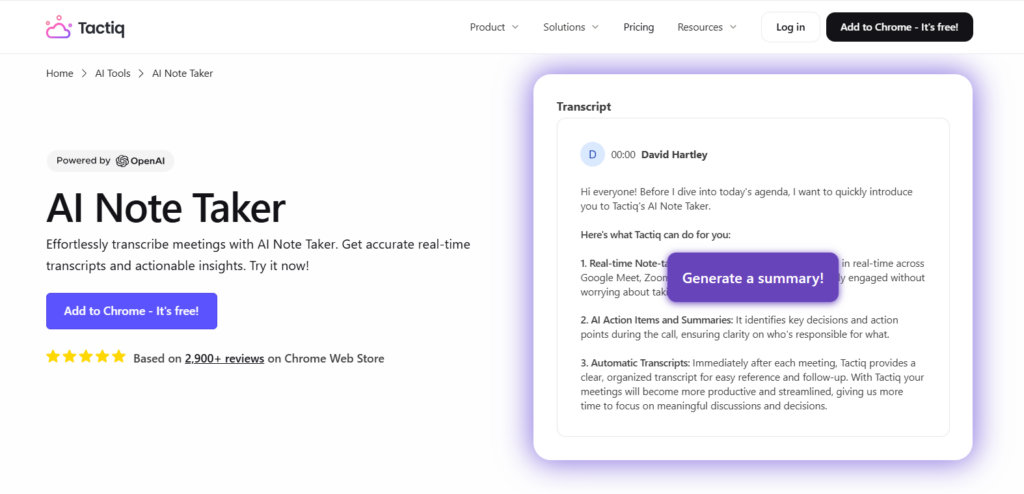The image size is (1024, 494).
Task: Click the five-star rating icons
Action: [86, 357]
